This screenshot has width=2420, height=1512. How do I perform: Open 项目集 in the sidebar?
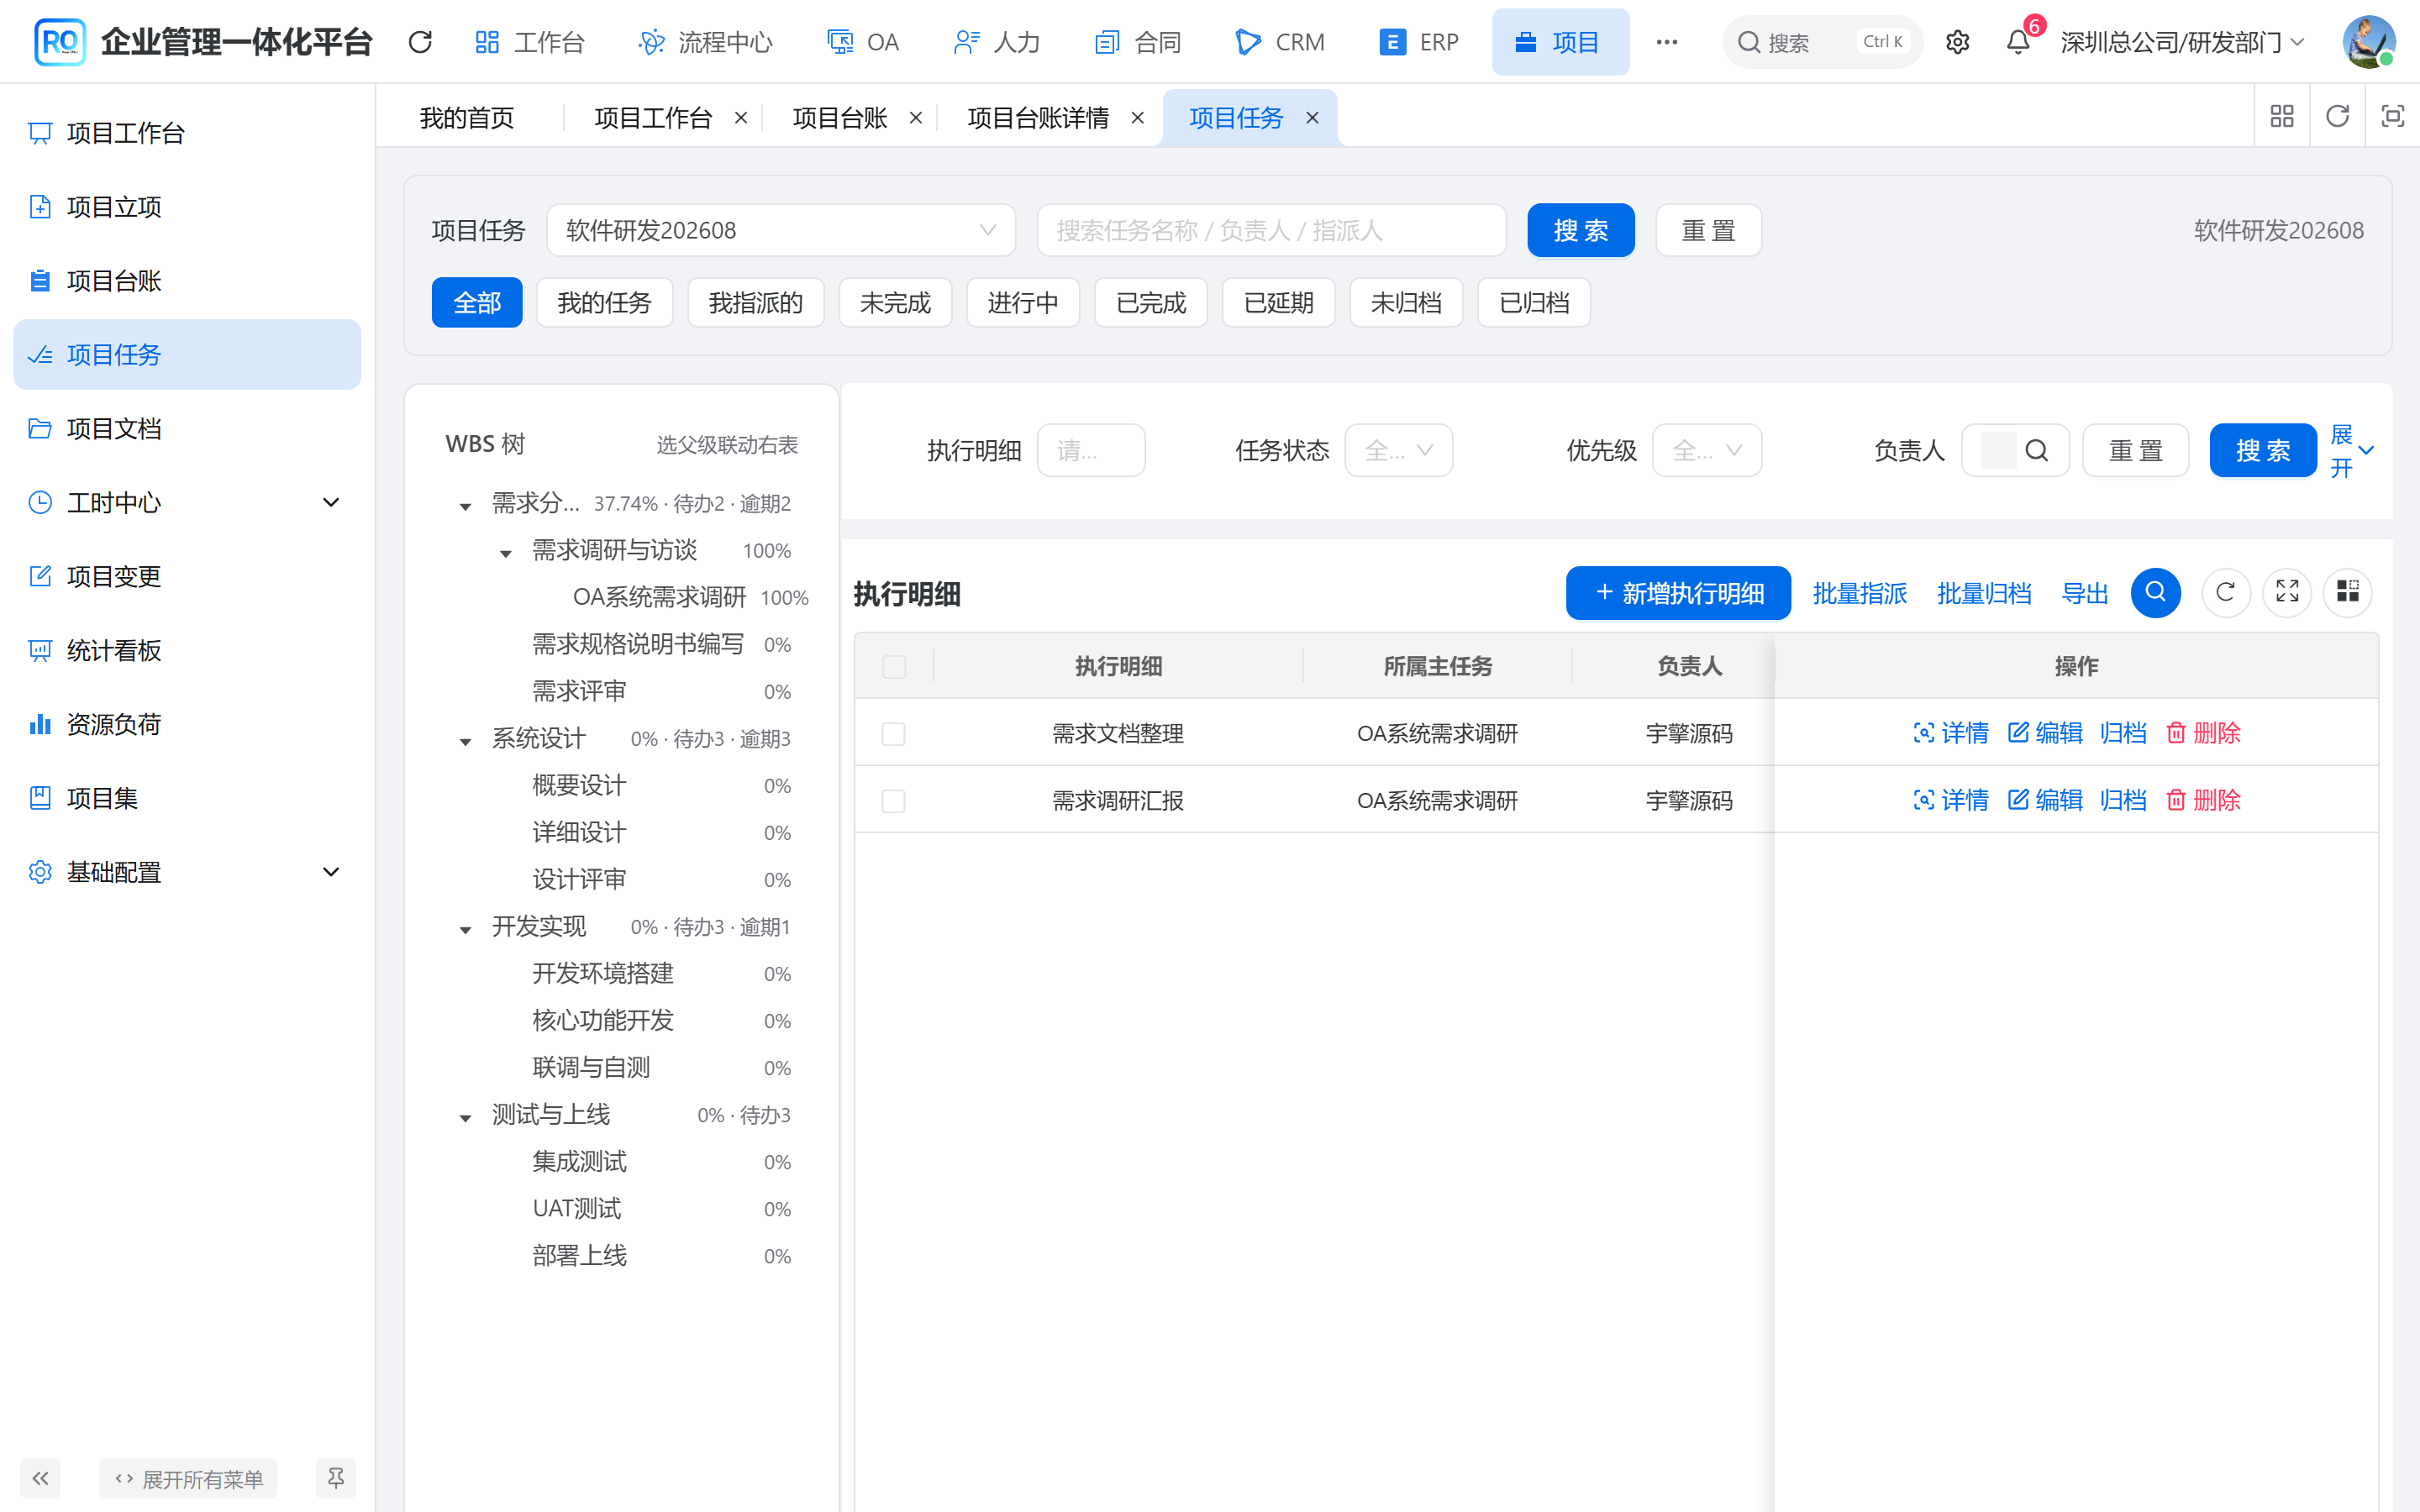[187, 799]
